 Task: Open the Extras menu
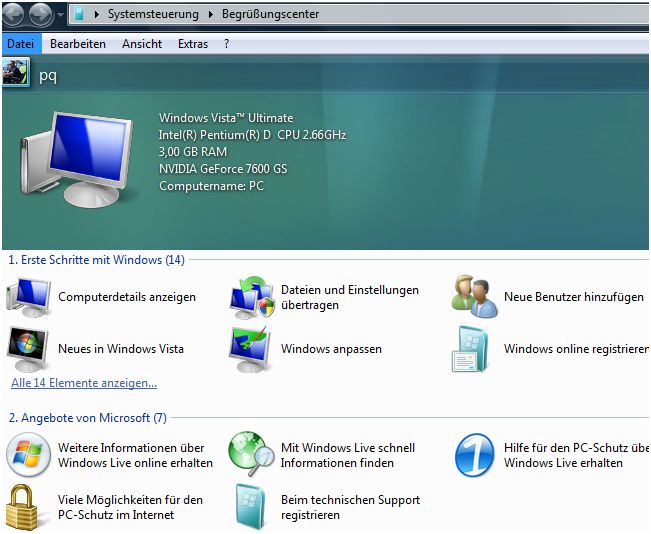tap(193, 44)
